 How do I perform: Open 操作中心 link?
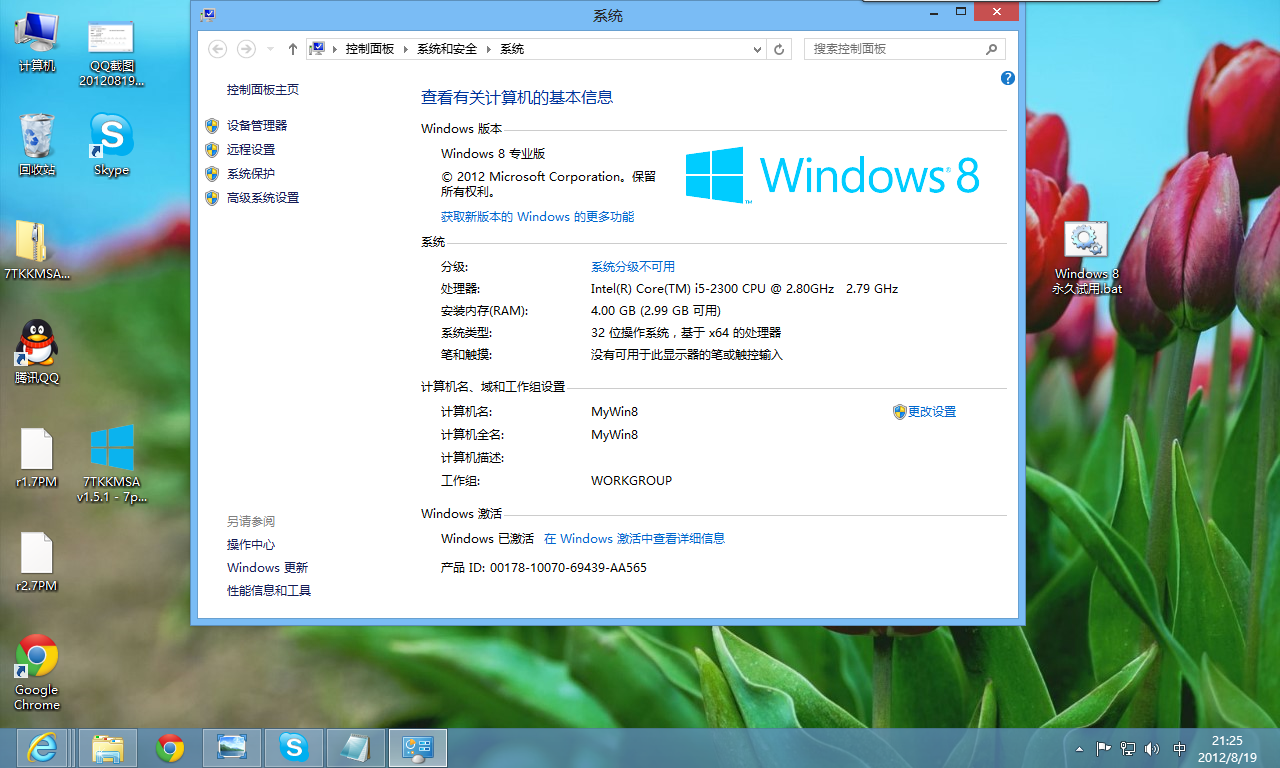[251, 544]
